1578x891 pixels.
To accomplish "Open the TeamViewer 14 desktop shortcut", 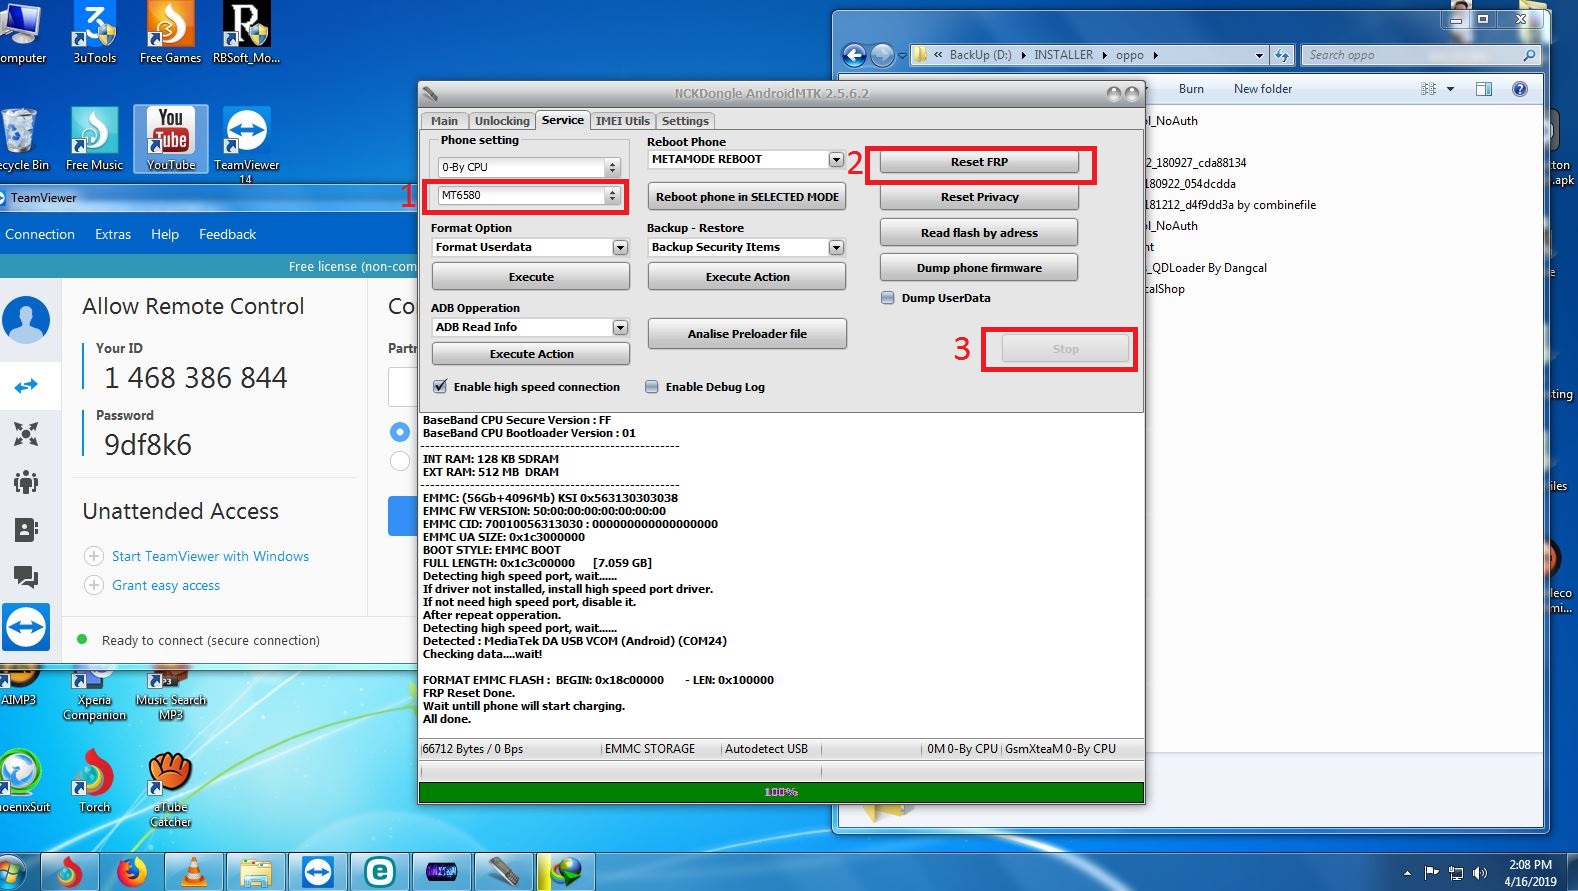I will pyautogui.click(x=246, y=145).
